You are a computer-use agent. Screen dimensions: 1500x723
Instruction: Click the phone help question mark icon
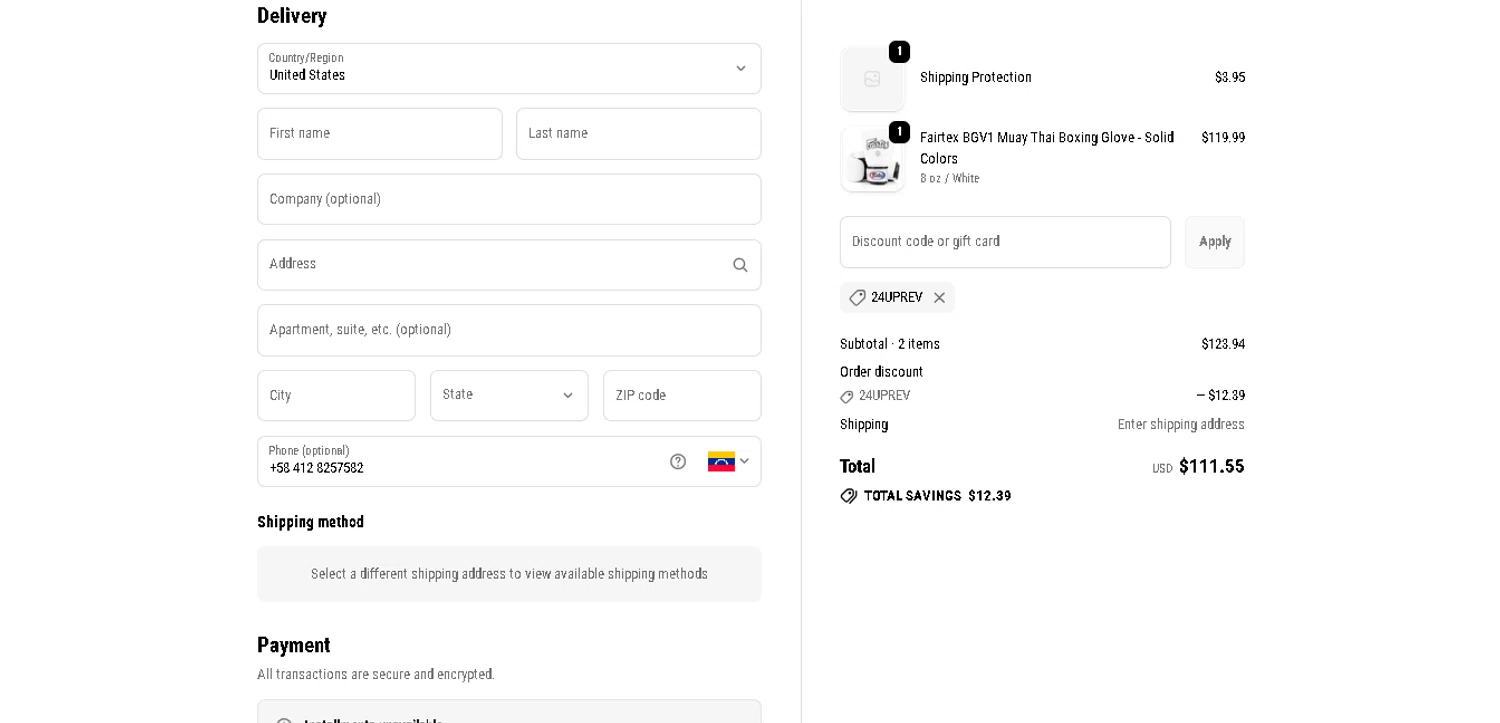[678, 461]
